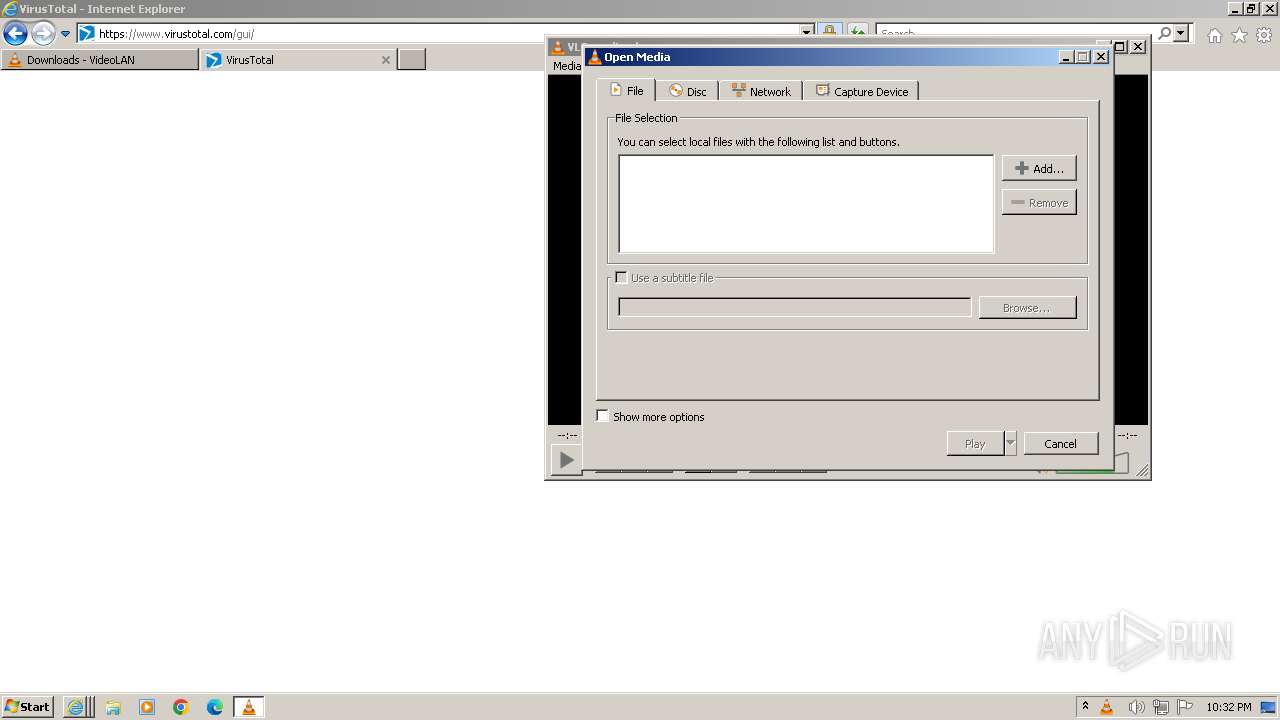
Task: Enable Show more options checkbox
Action: [x=603, y=416]
